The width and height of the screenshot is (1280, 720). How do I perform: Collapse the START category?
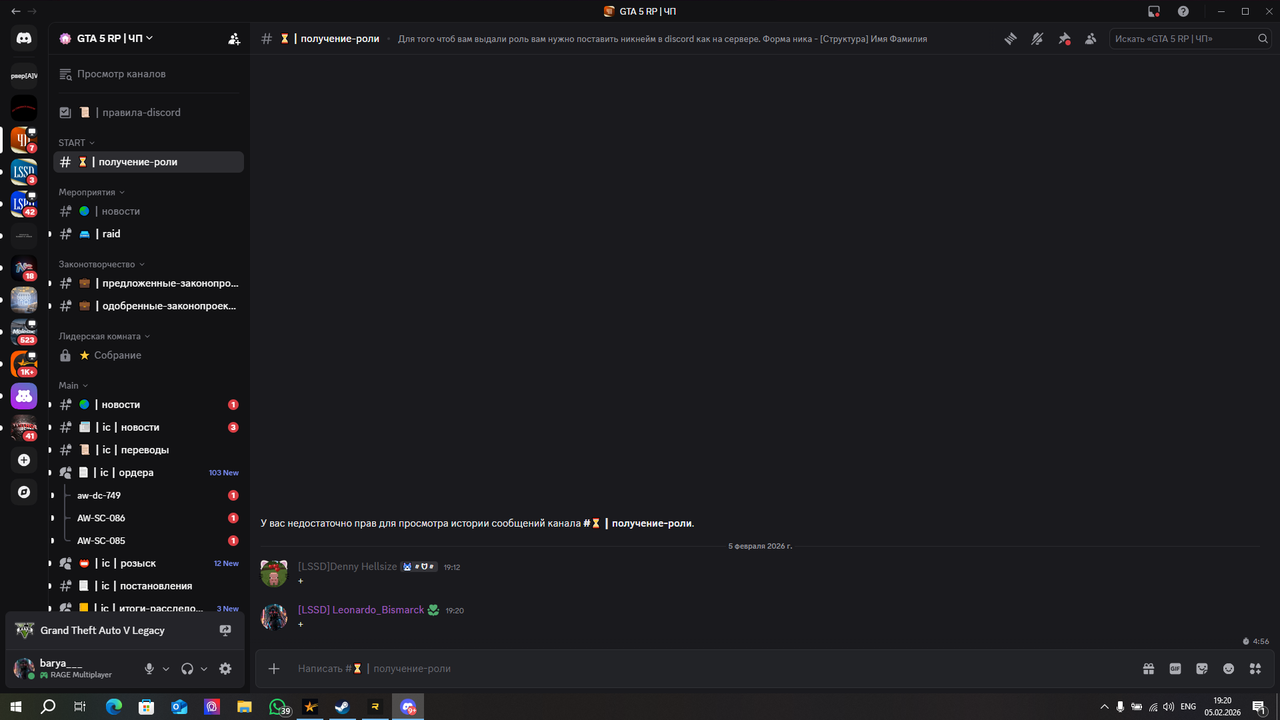coord(77,143)
